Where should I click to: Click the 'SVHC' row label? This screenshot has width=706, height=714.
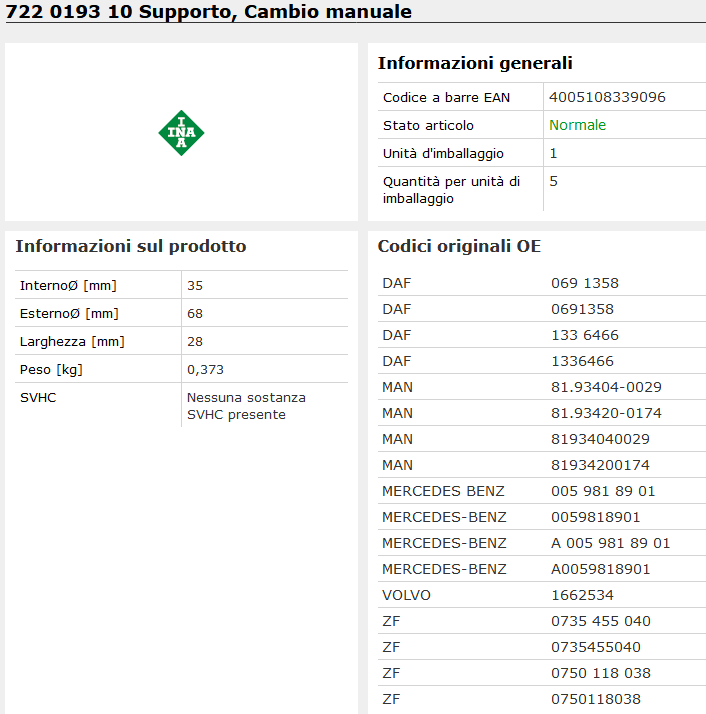pyautogui.click(x=38, y=398)
